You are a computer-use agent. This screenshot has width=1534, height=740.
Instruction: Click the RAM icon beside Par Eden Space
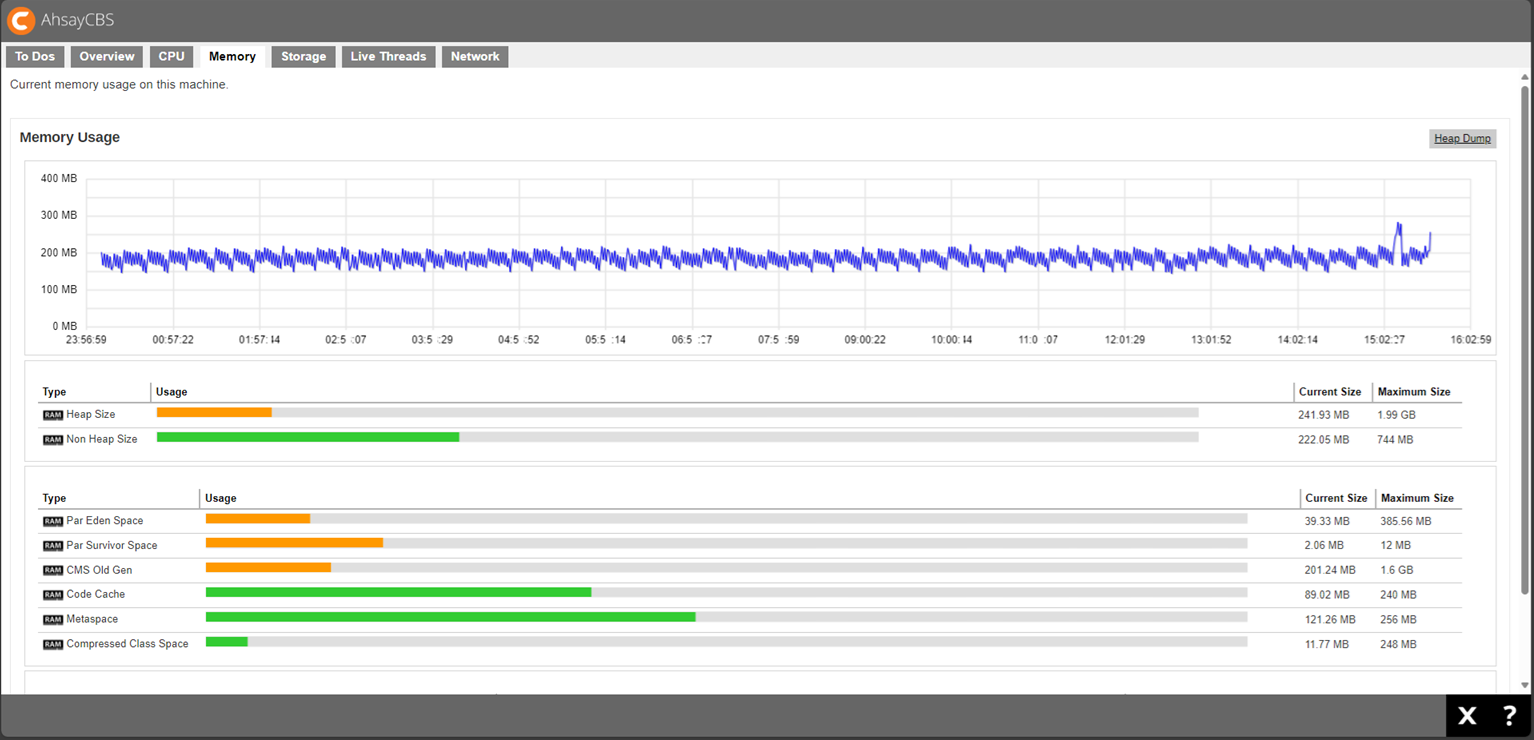coord(52,521)
